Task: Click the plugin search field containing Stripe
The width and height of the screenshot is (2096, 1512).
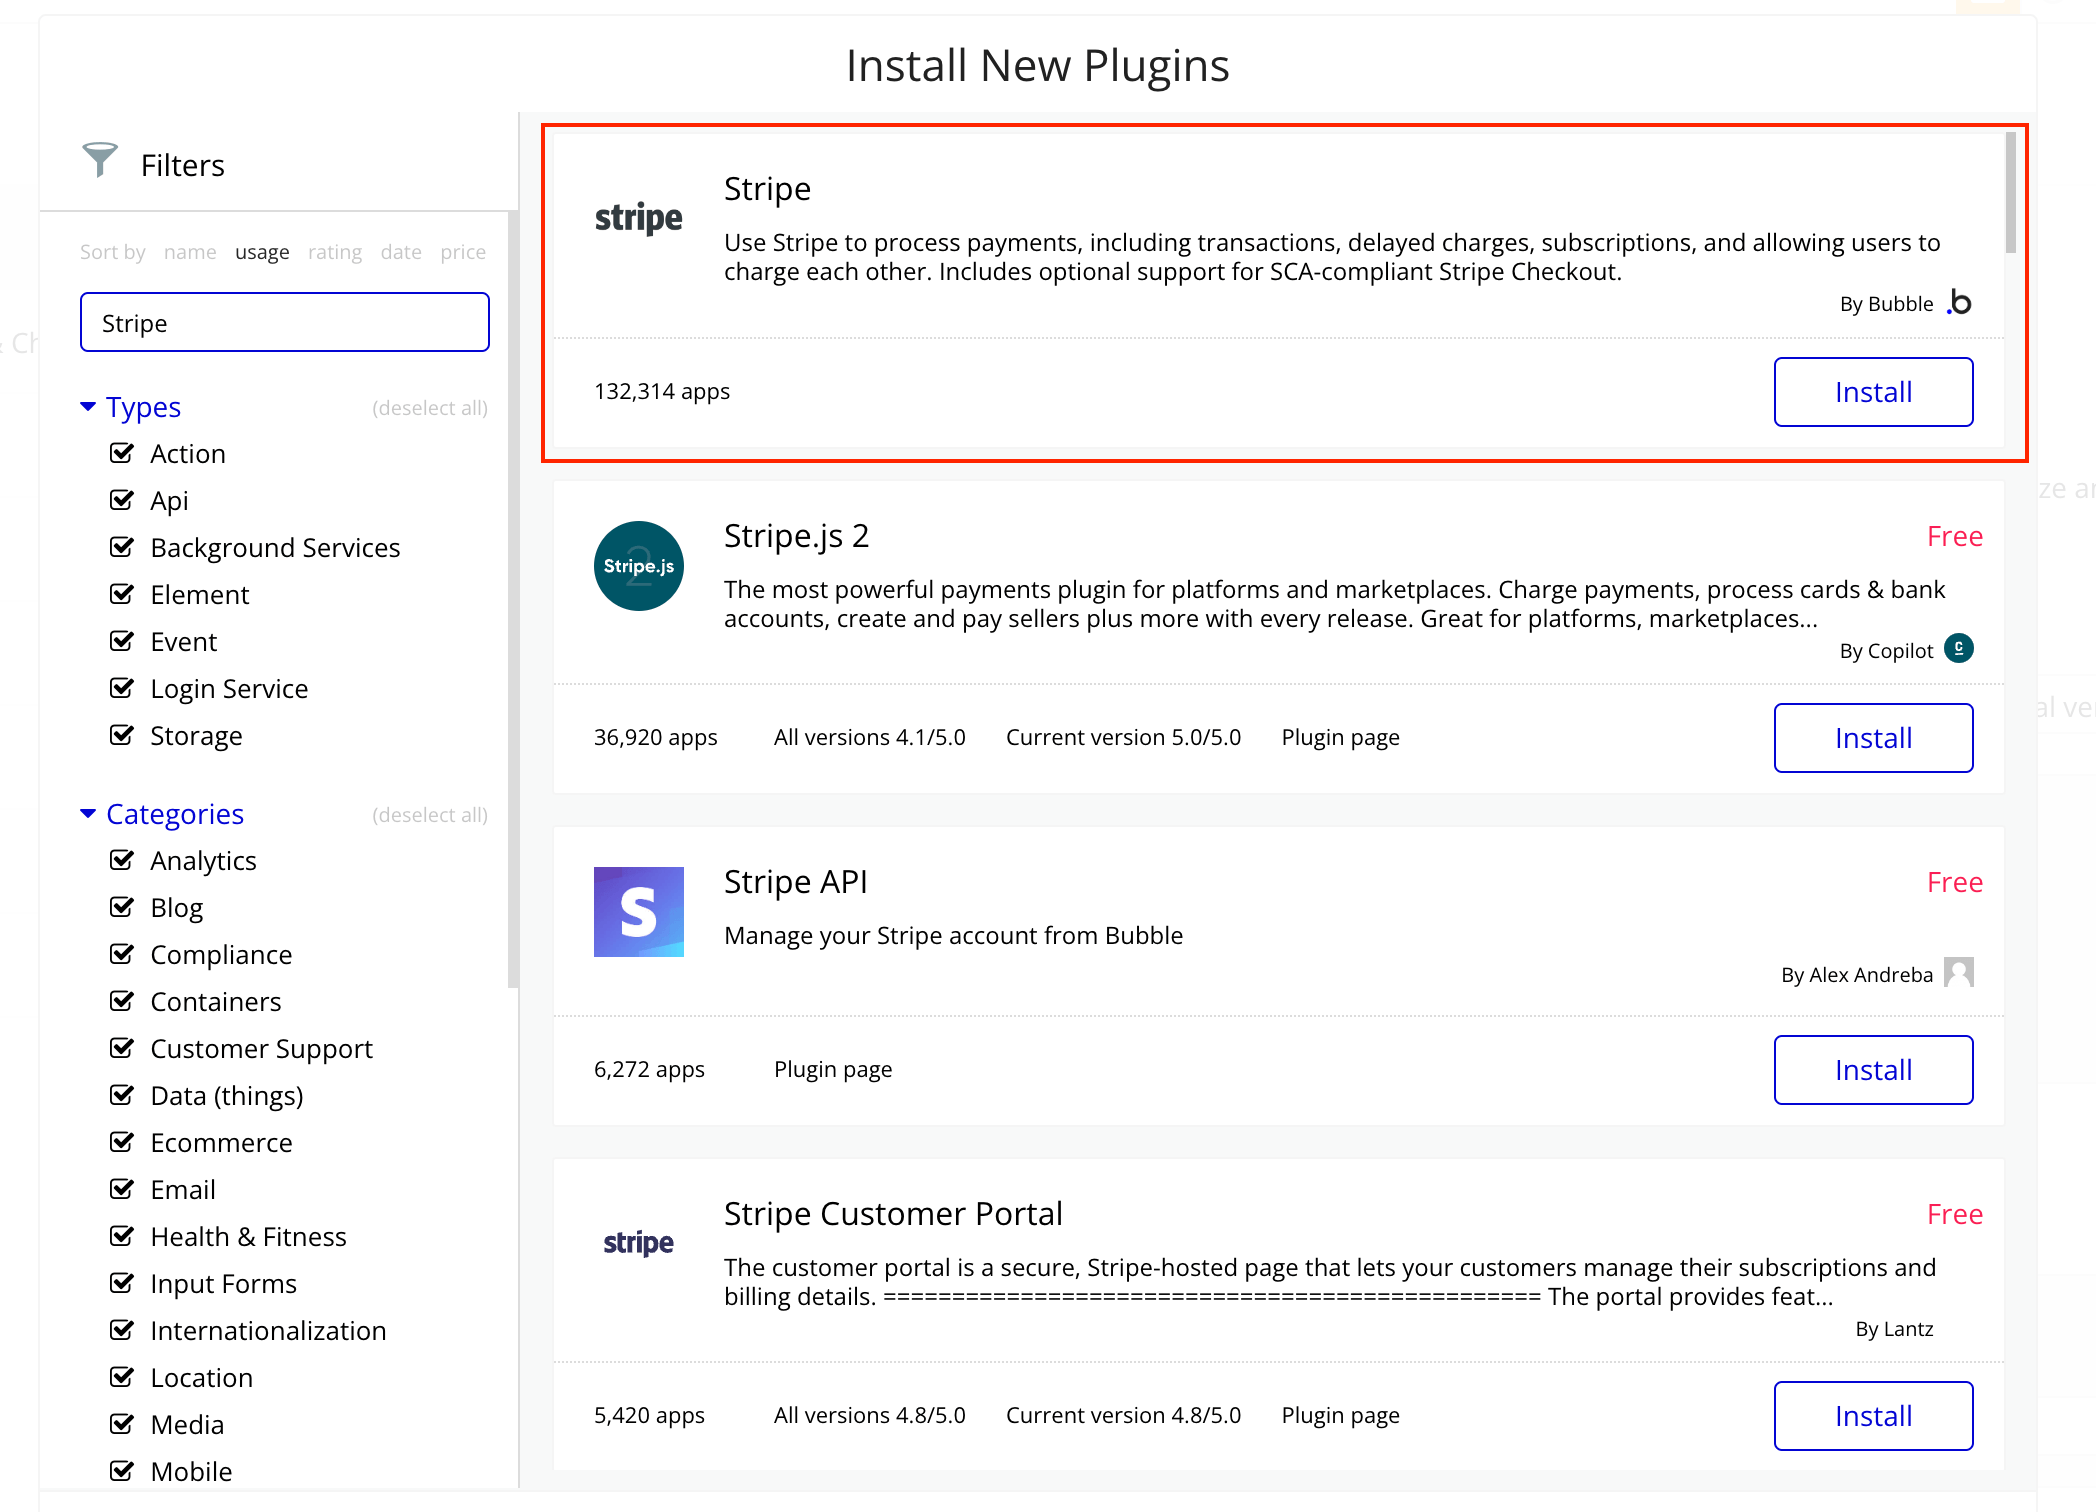Action: point(285,322)
